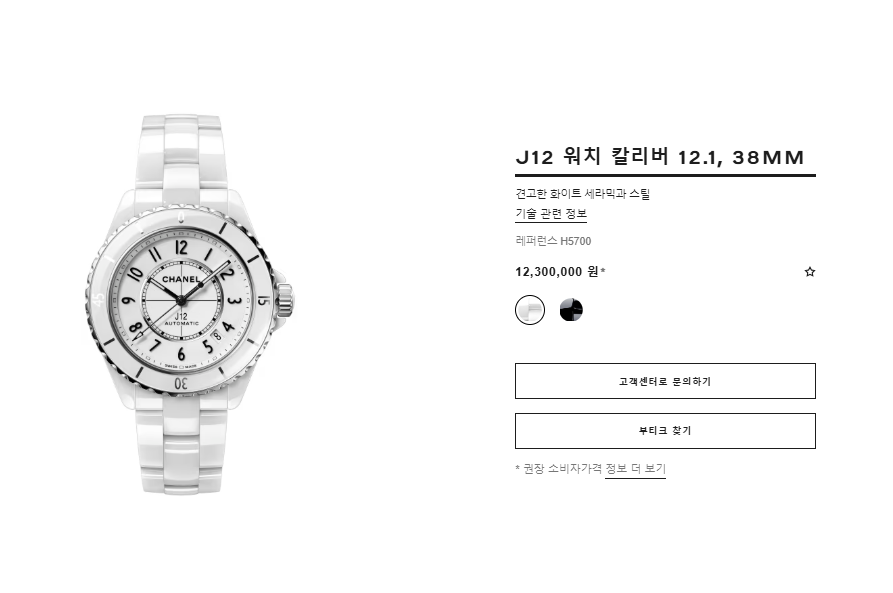Click the steel crown on the watch image
893x593 pixels.
(284, 298)
